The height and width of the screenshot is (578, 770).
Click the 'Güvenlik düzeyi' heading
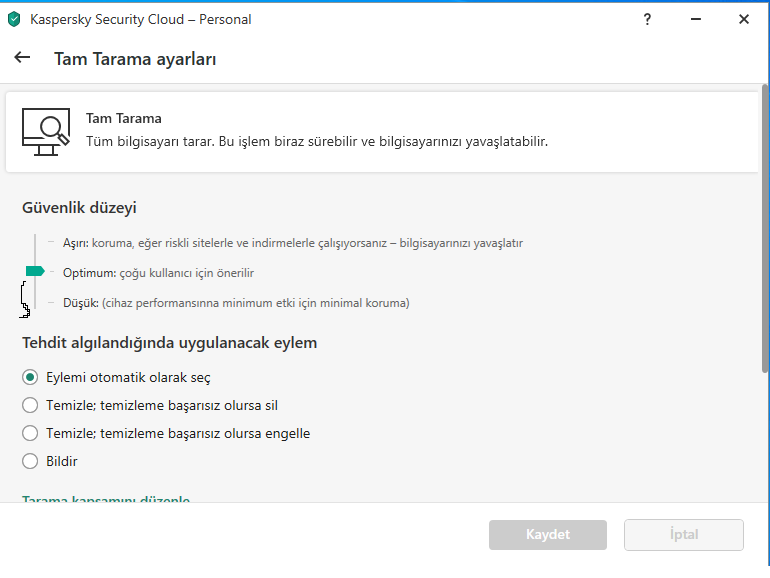[79, 208]
